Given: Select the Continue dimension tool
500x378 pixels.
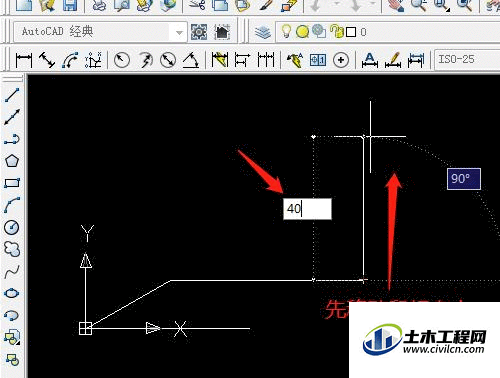Looking at the screenshot, I should [266, 60].
